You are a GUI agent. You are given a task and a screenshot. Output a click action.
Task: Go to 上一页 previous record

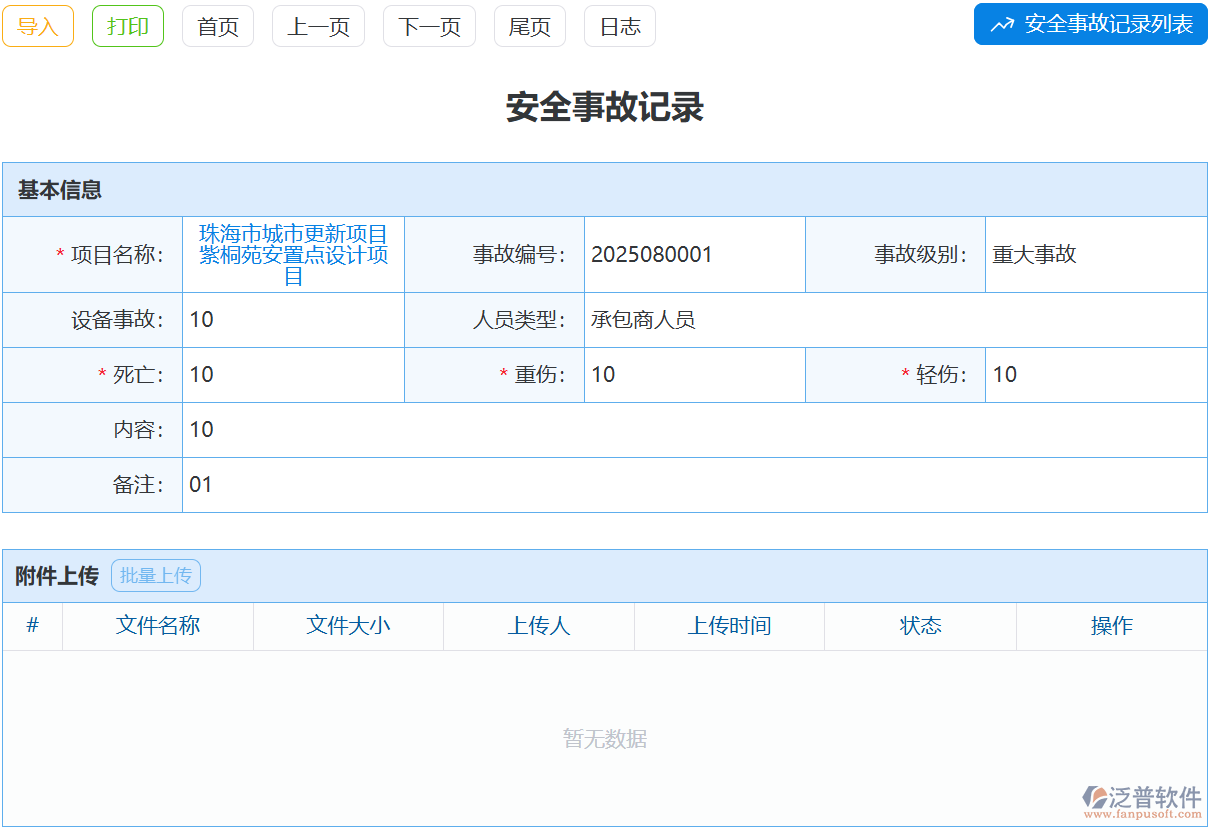coord(318,26)
